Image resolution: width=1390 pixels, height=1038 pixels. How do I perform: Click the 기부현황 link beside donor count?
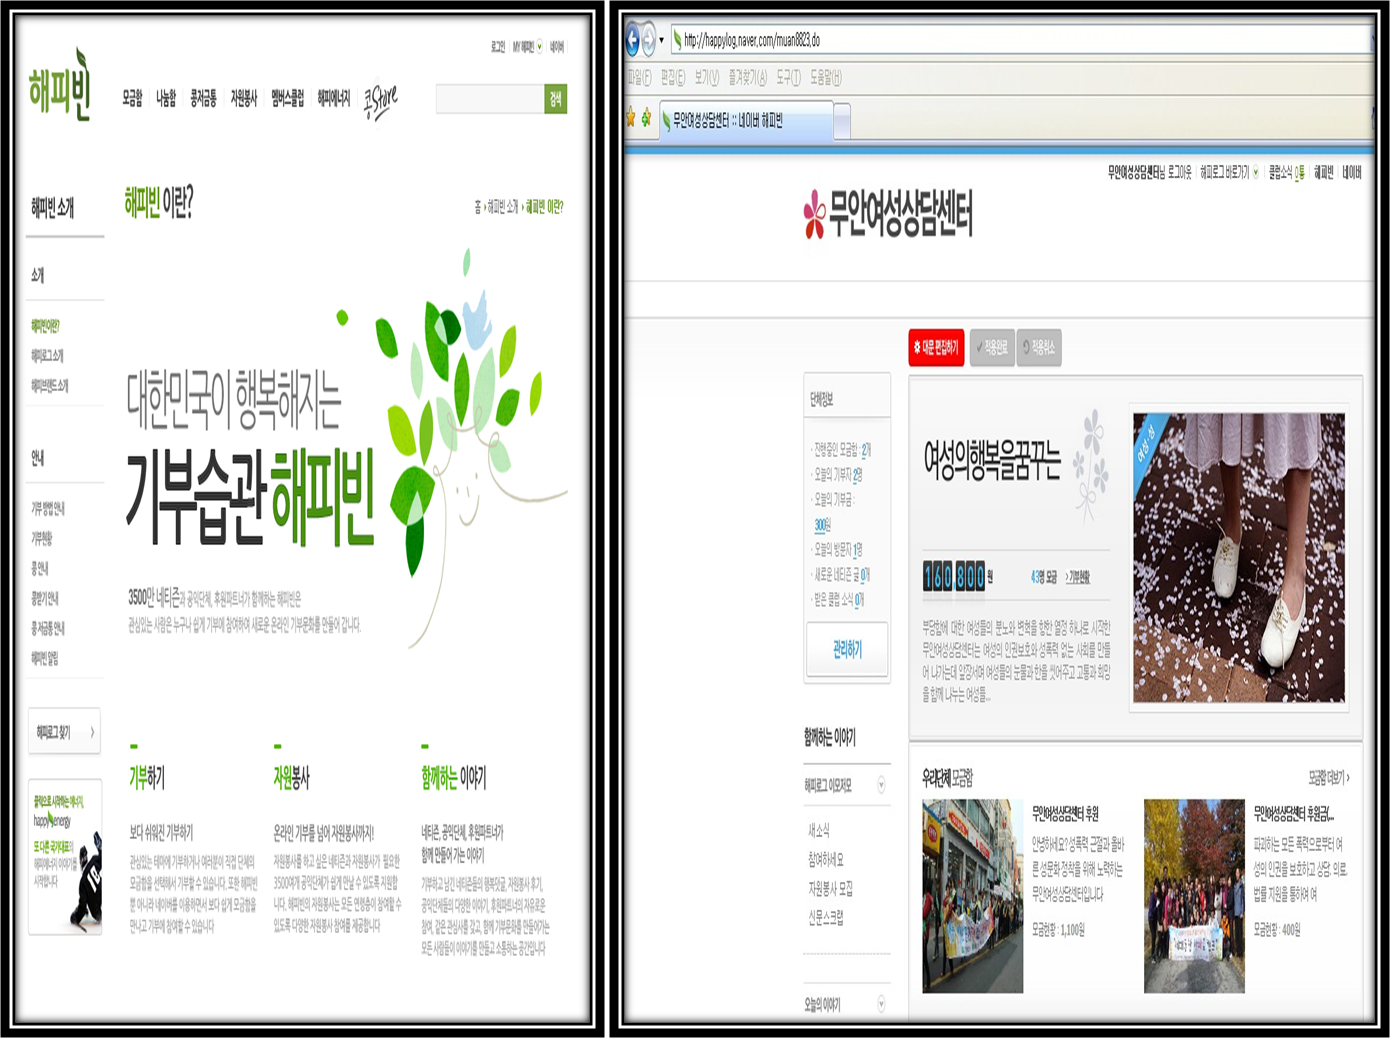(1077, 577)
